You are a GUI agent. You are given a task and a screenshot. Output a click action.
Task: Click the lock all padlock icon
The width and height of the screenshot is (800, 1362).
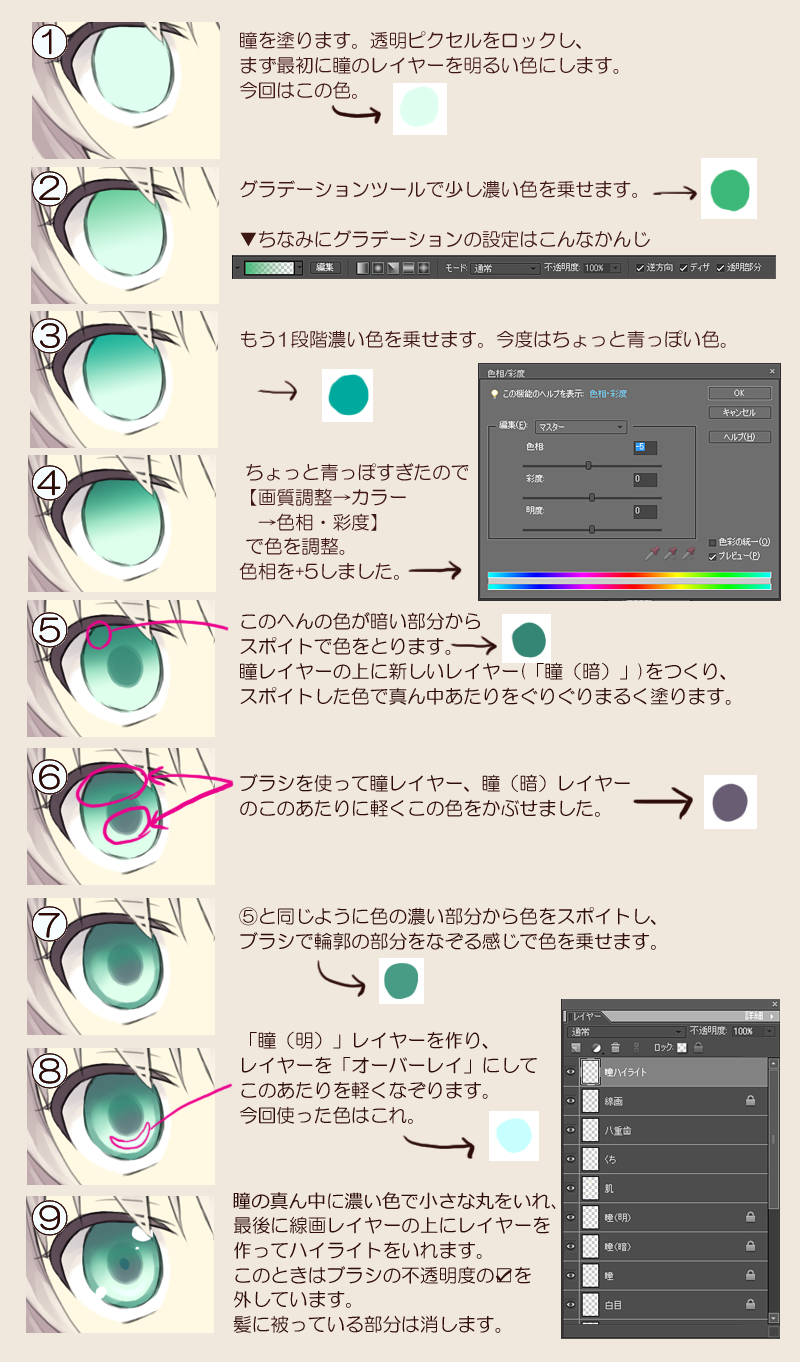click(x=699, y=1048)
